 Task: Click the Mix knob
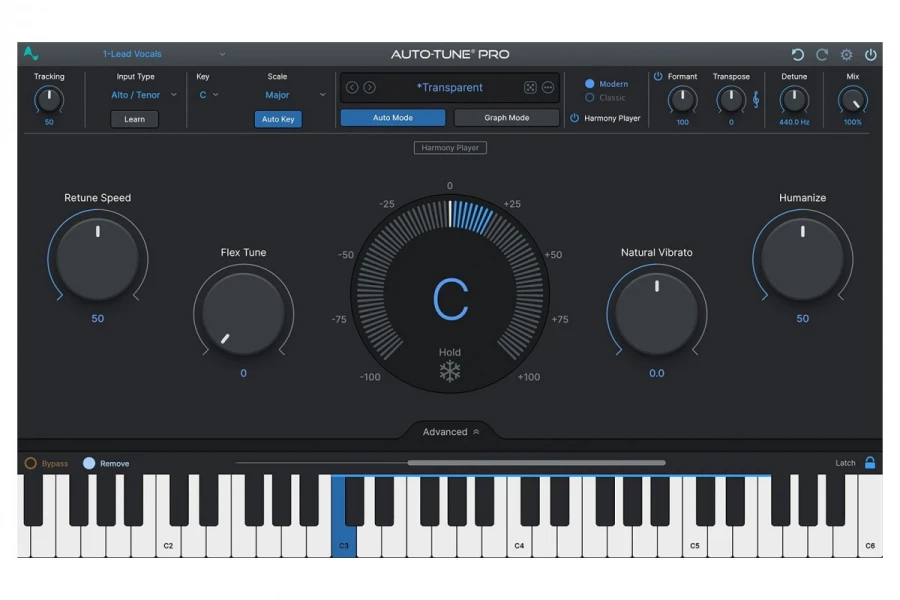coord(853,100)
